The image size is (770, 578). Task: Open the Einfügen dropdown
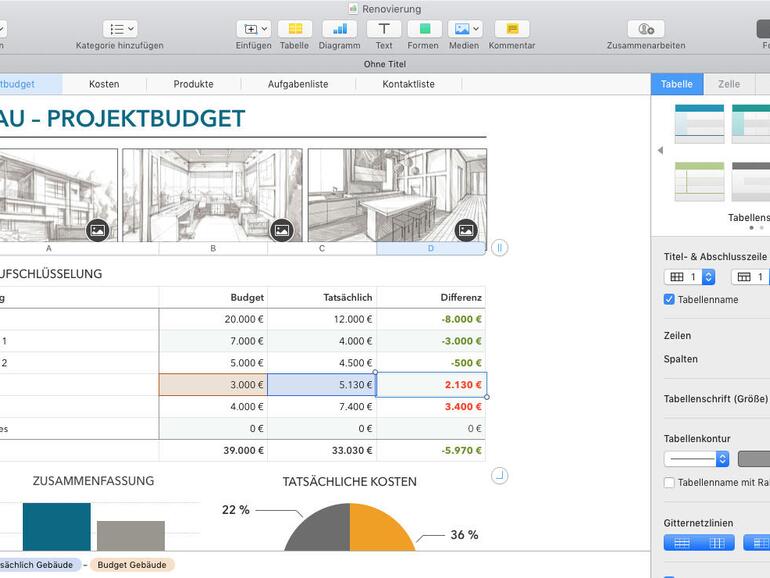(253, 29)
